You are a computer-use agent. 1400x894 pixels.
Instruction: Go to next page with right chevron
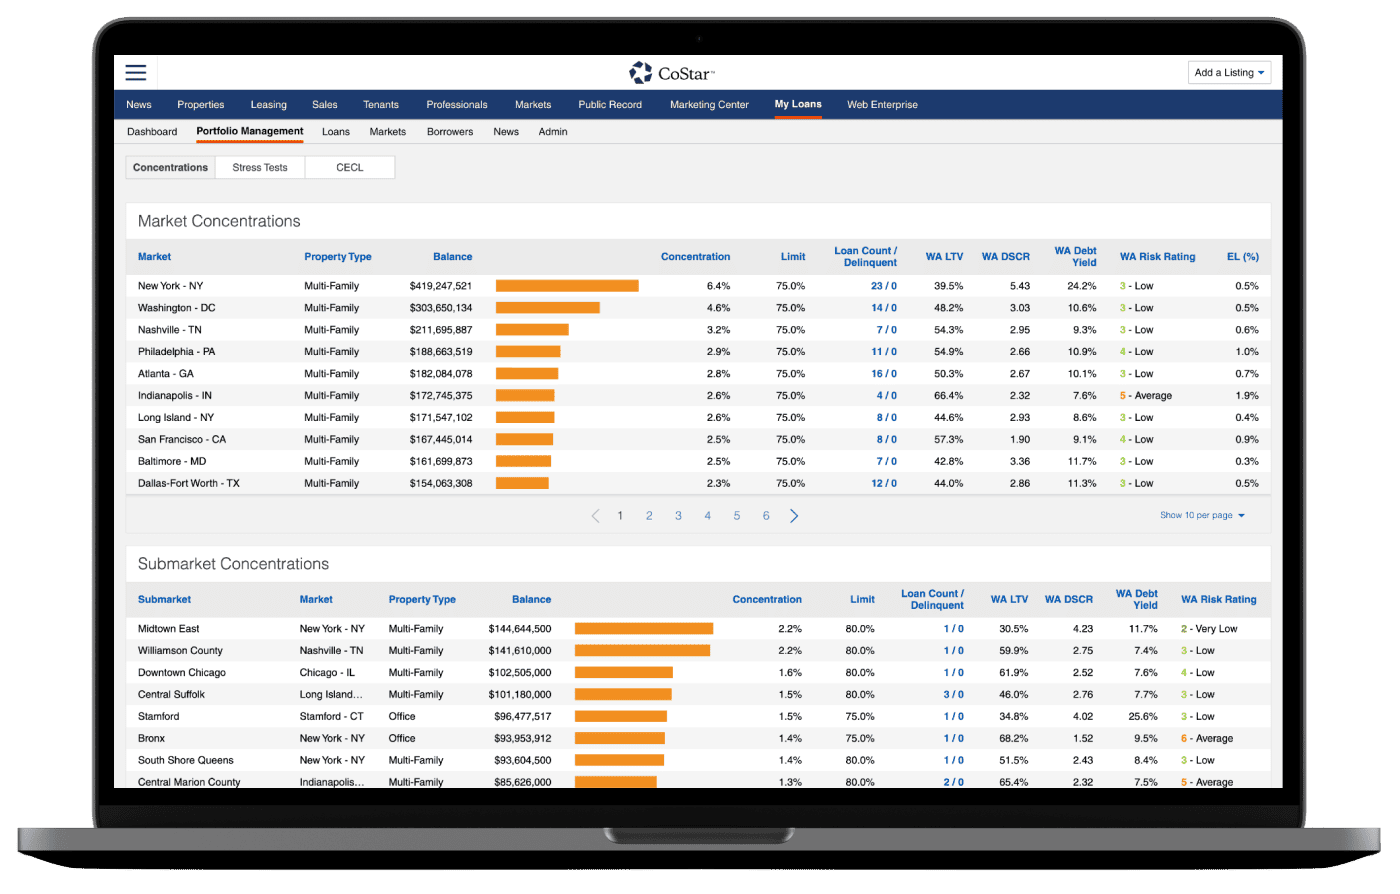coord(794,516)
